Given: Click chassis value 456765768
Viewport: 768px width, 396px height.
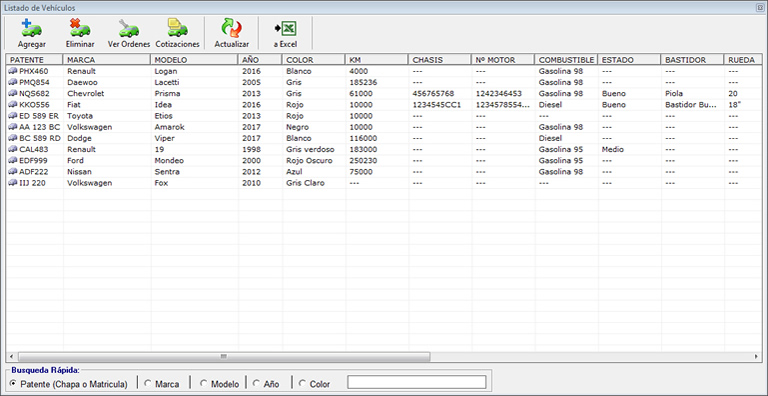Looking at the screenshot, I should click(x=433, y=94).
